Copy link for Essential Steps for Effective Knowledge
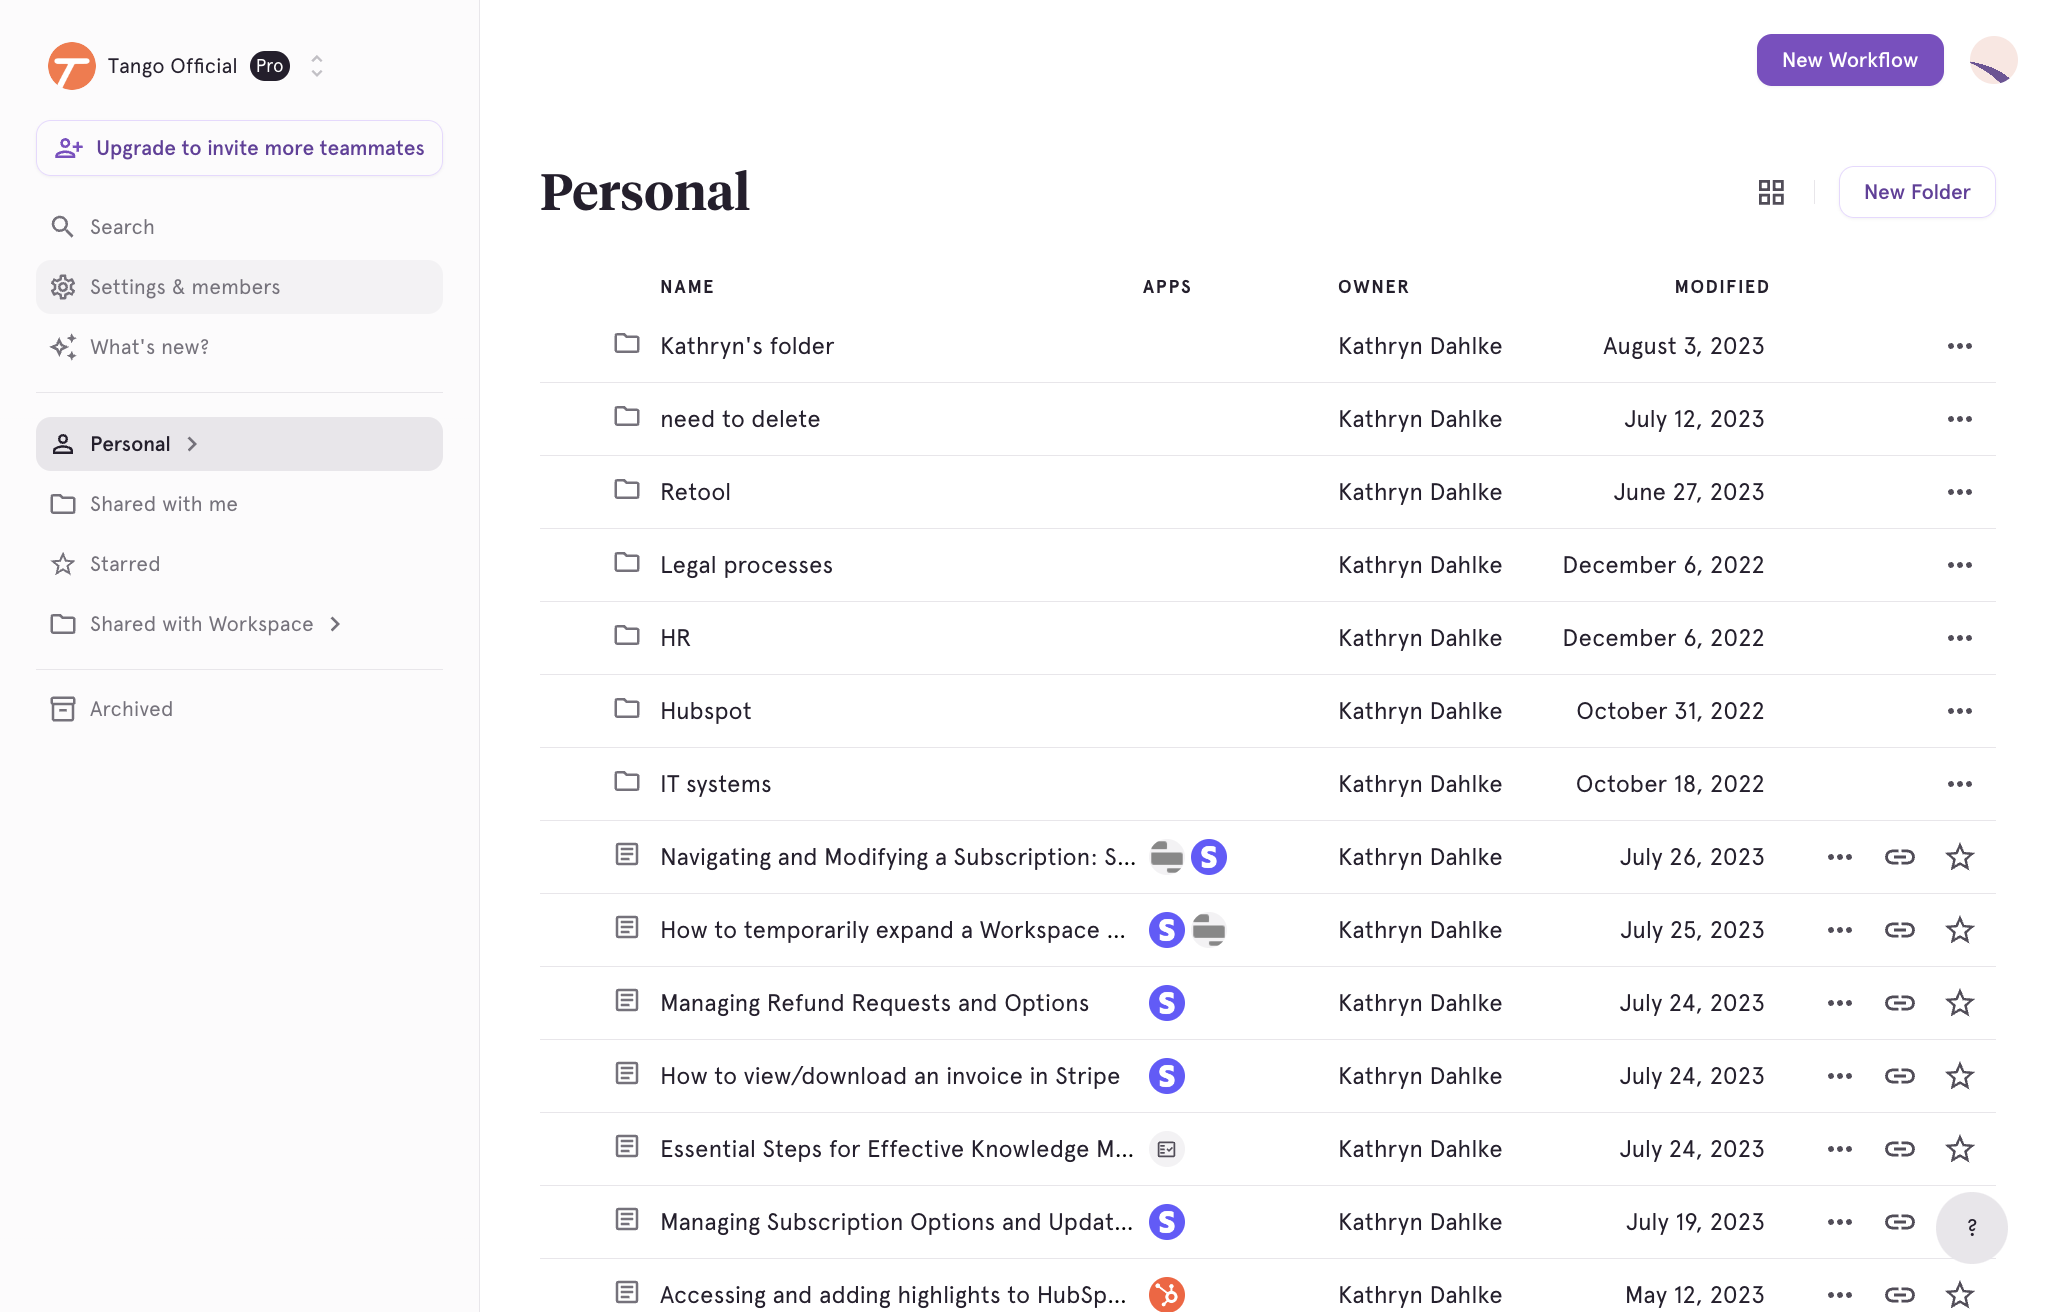 (1899, 1149)
